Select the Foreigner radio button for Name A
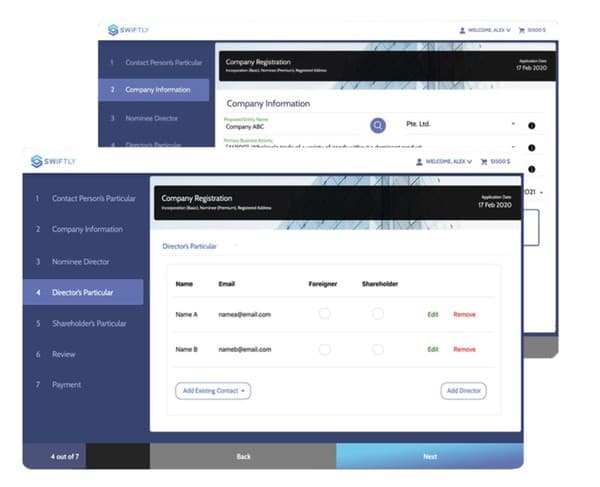600x487 pixels. click(324, 314)
